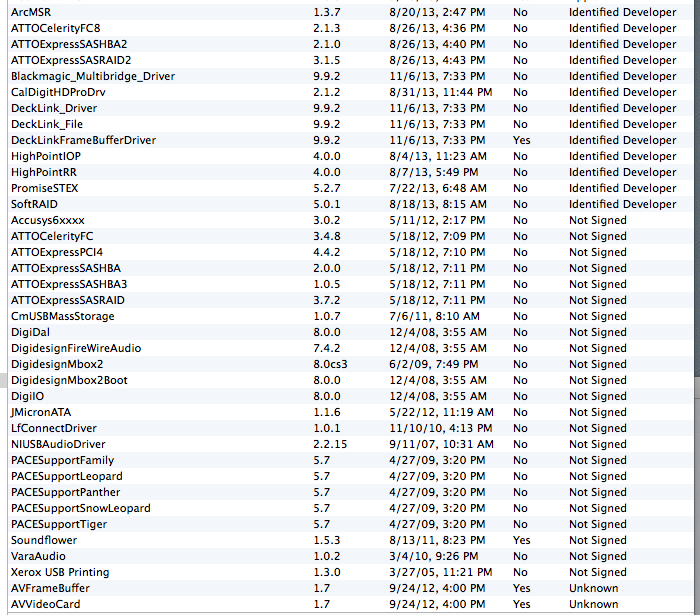The width and height of the screenshot is (700, 615).
Task: Click Unknown status for AVFrameBuffer
Action: [x=593, y=588]
